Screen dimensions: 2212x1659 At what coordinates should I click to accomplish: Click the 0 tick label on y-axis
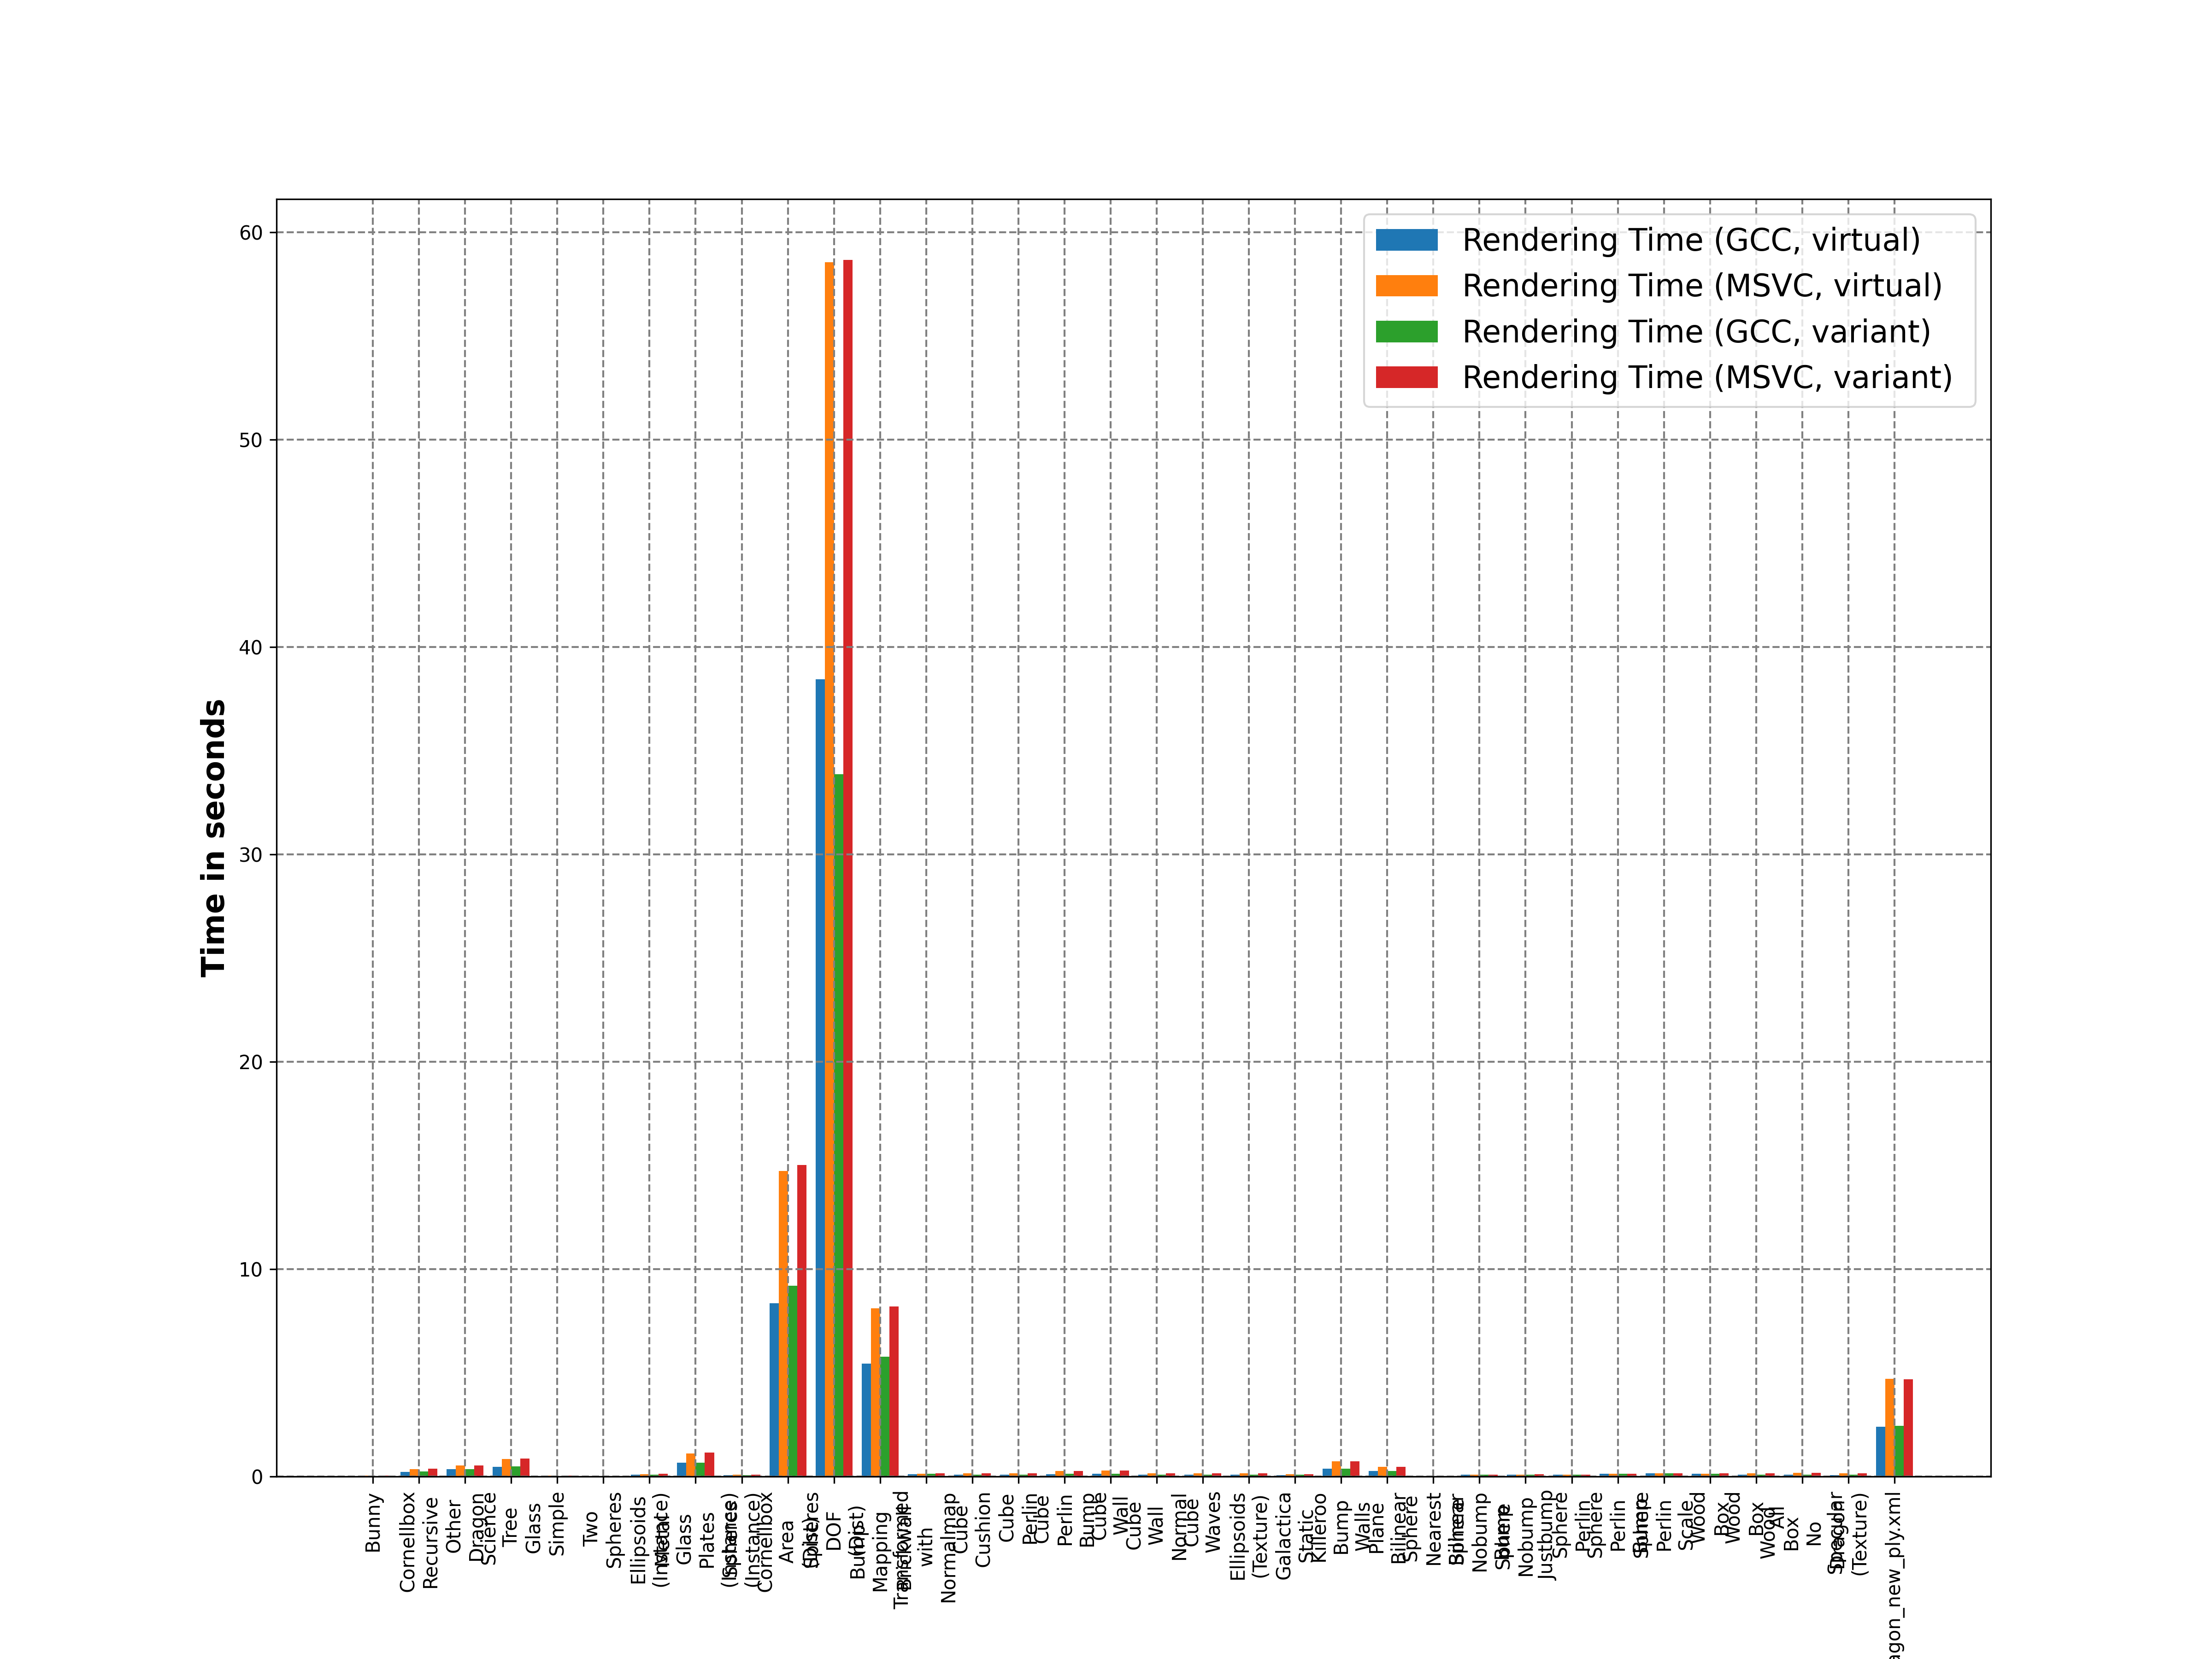tap(257, 1477)
